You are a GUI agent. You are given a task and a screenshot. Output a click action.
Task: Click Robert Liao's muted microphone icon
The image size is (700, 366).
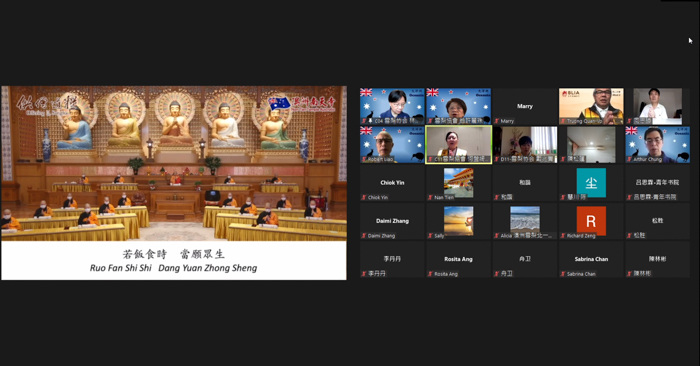364,159
